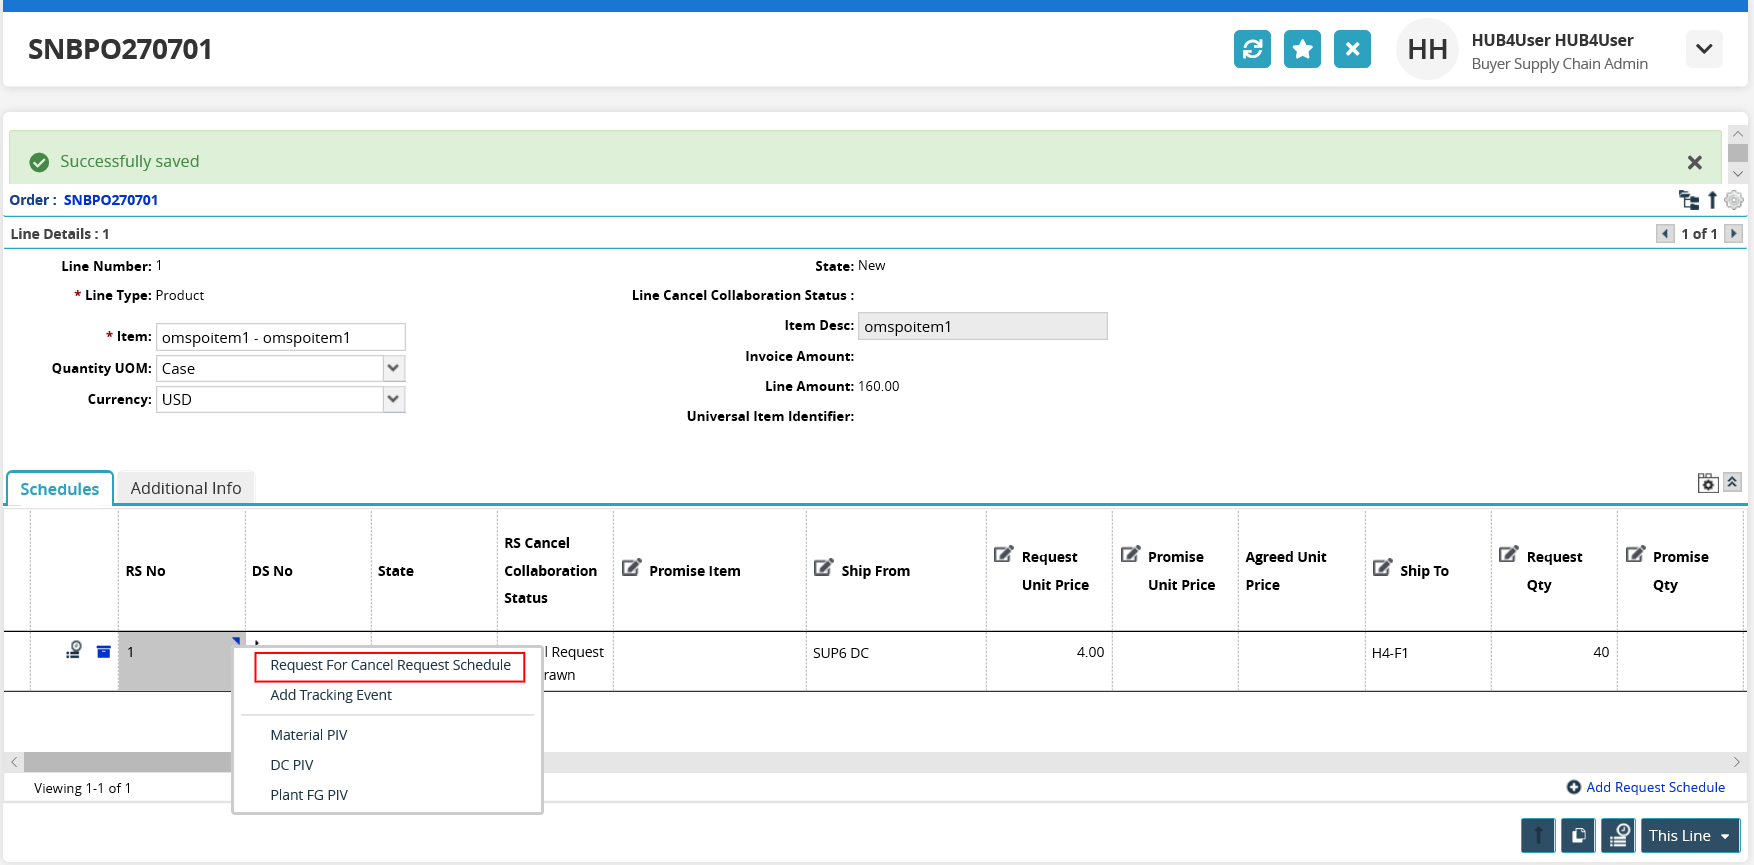Collapse the Schedules section with double chevron

click(1732, 483)
